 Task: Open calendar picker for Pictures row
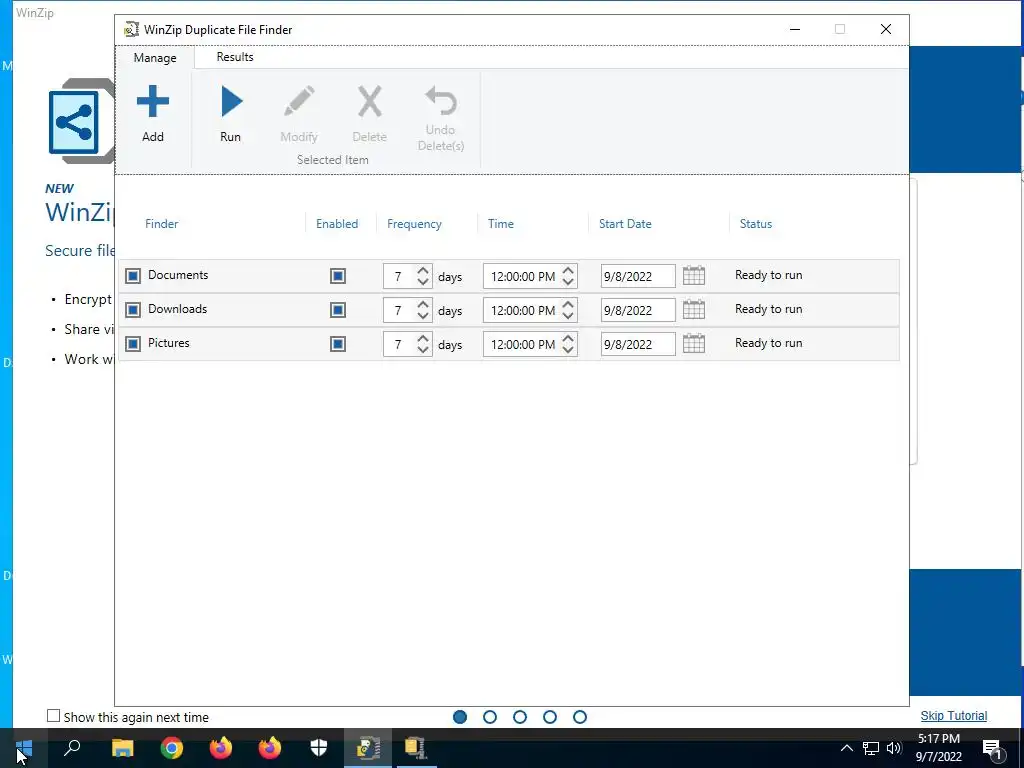(694, 344)
